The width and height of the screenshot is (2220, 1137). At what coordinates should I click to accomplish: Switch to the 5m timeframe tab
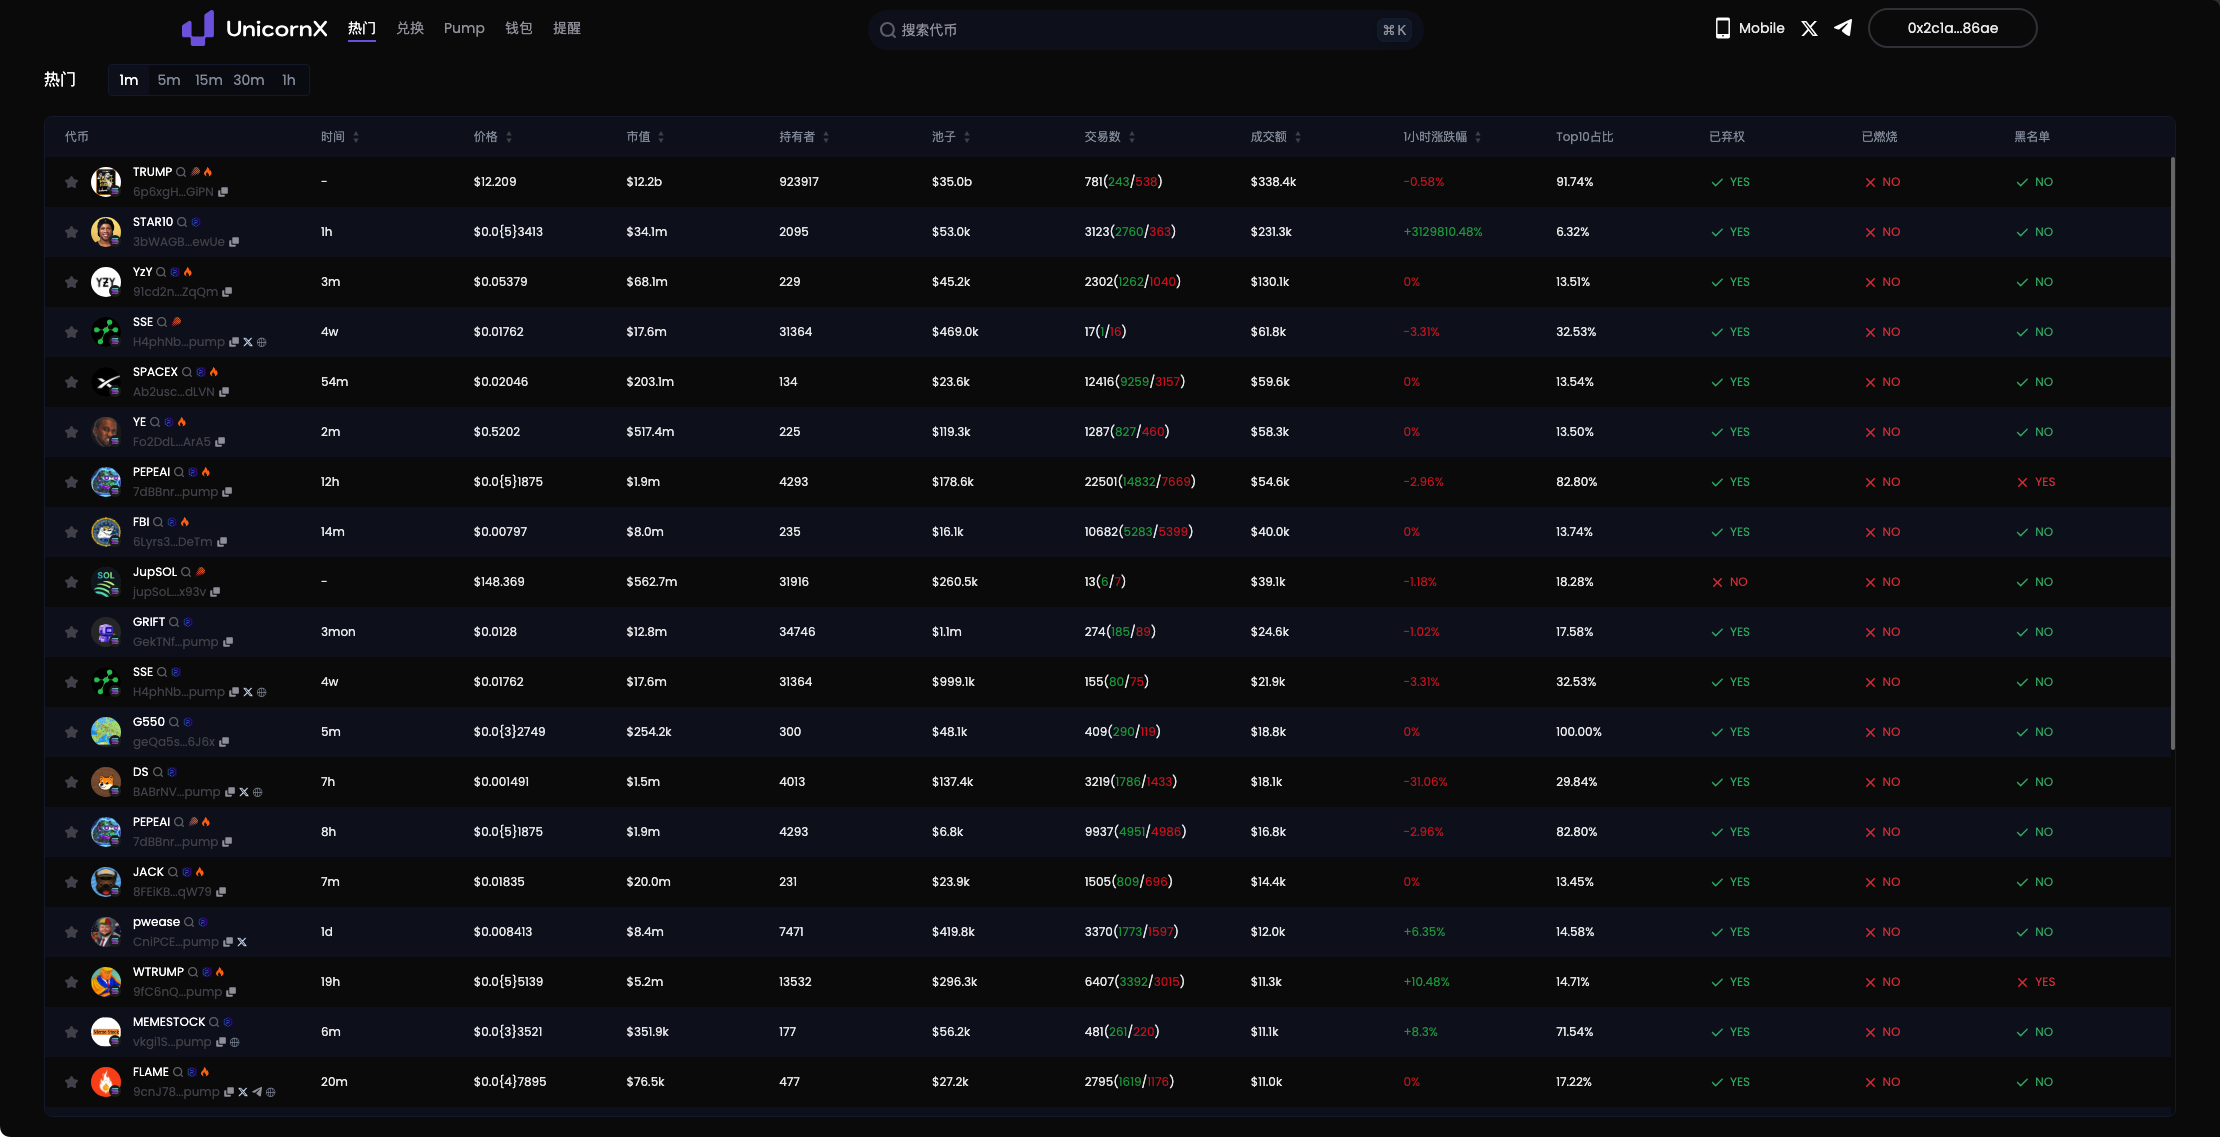point(169,80)
